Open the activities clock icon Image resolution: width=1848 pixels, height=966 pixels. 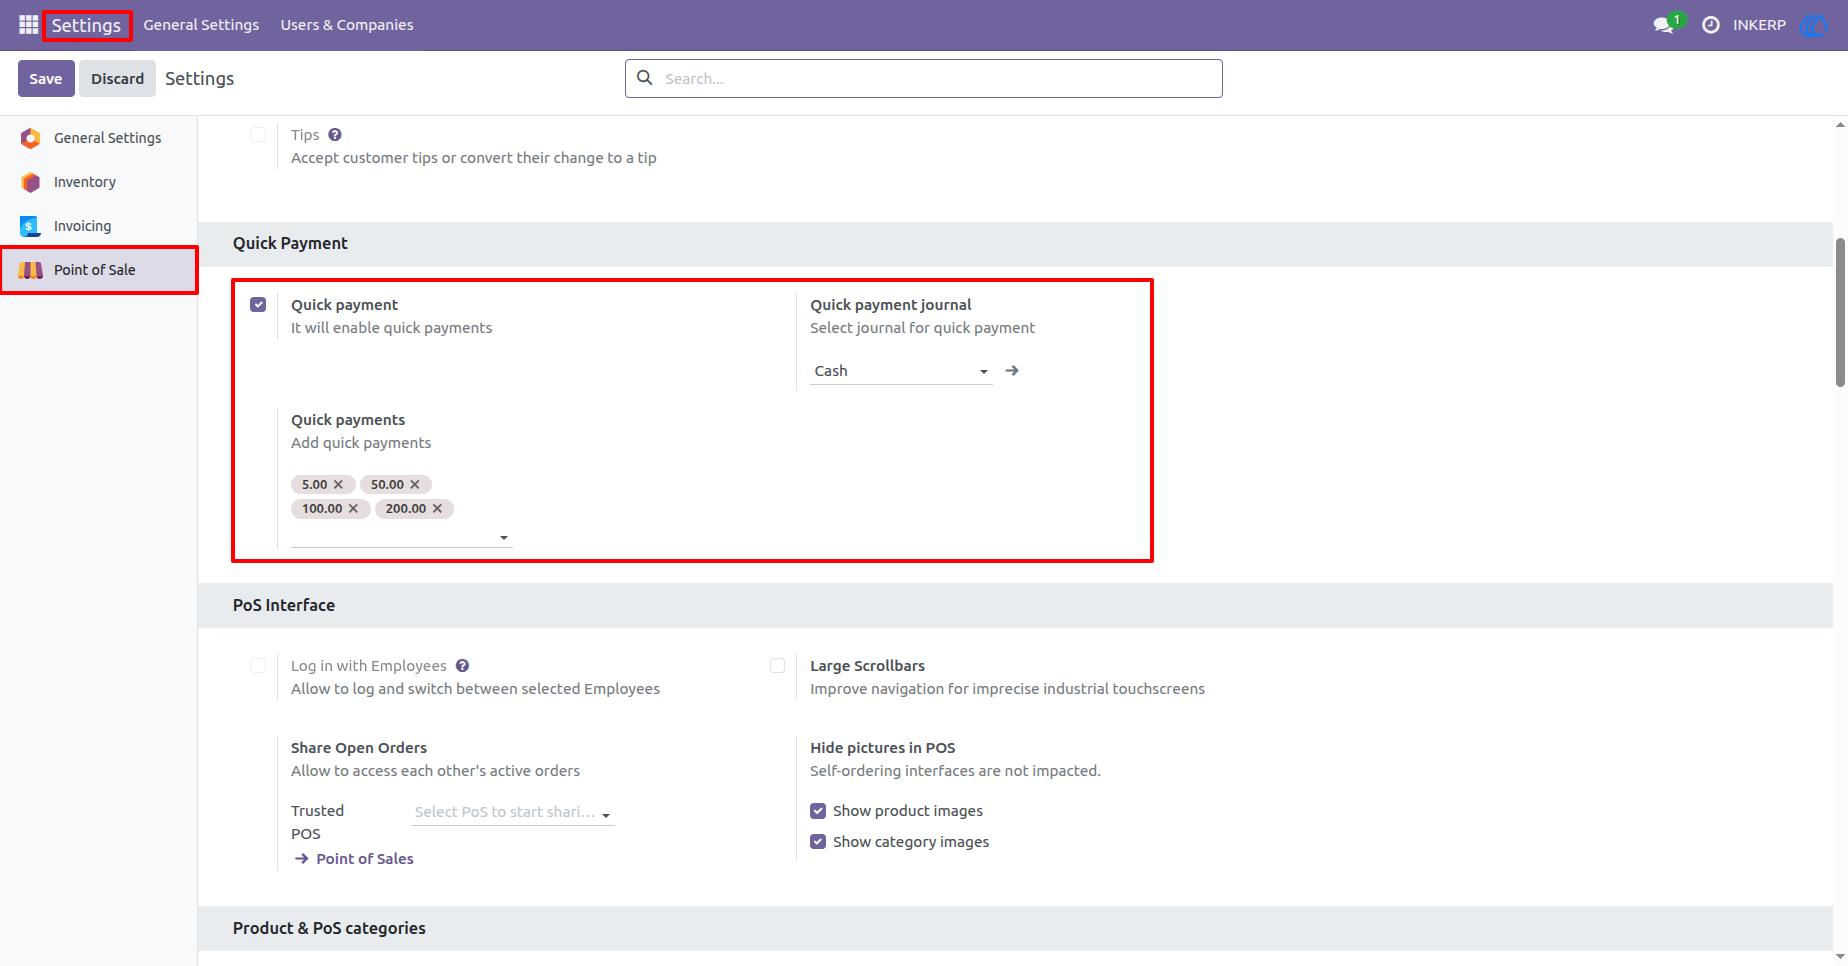[1711, 25]
